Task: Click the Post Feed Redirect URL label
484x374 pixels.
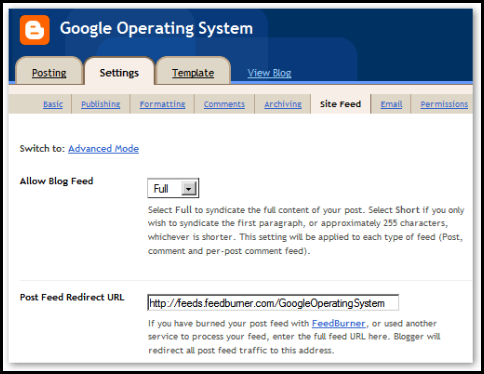Action: coord(72,297)
